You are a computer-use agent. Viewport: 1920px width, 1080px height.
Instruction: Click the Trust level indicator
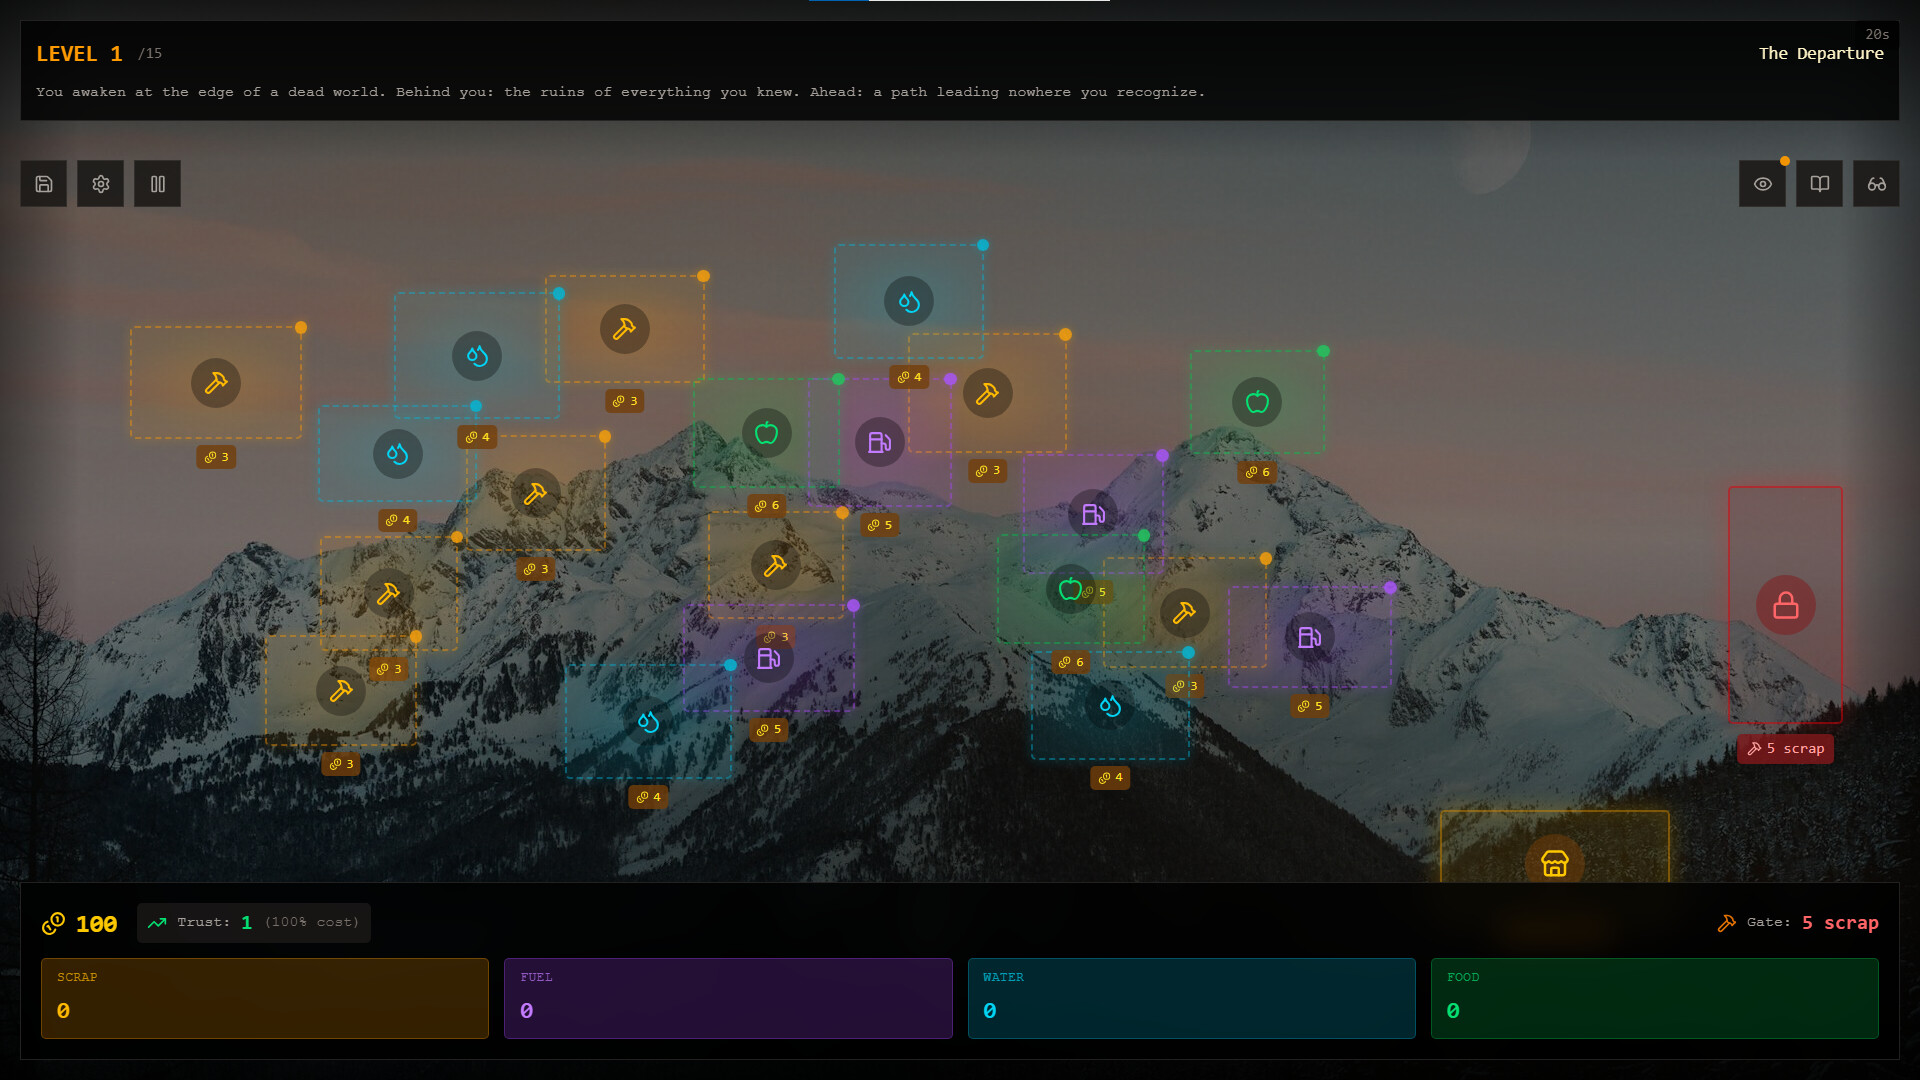pyautogui.click(x=254, y=922)
